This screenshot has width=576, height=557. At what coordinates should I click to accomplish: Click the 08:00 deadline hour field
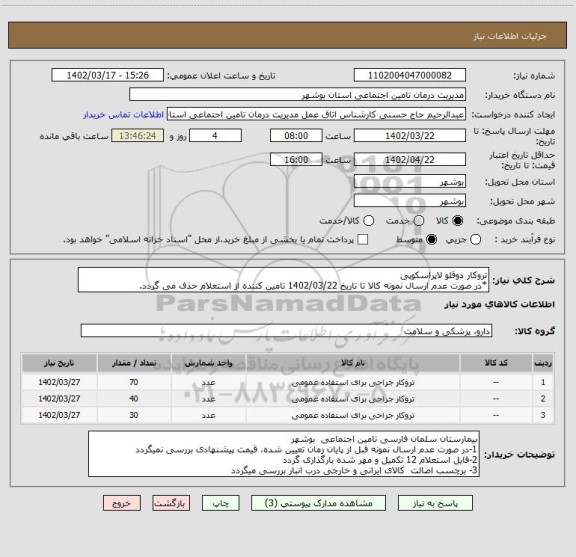click(296, 136)
